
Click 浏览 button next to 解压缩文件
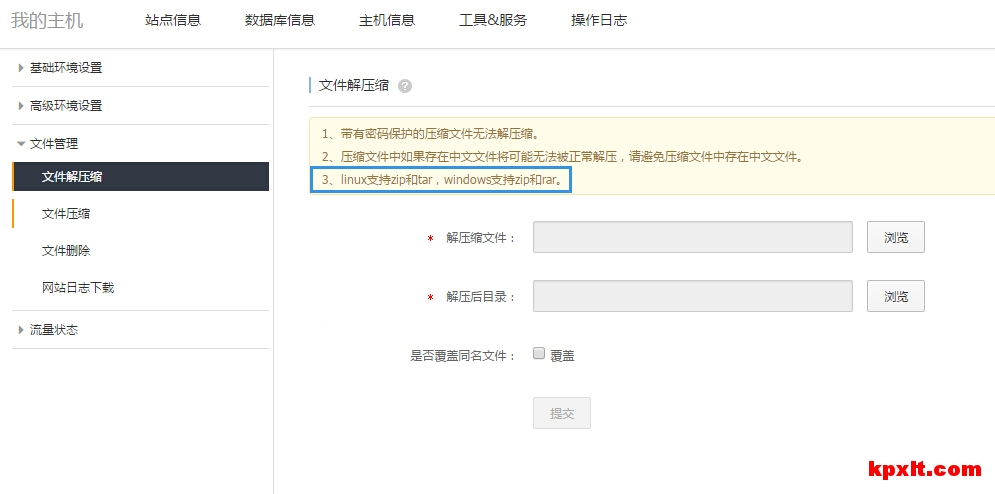coord(895,238)
